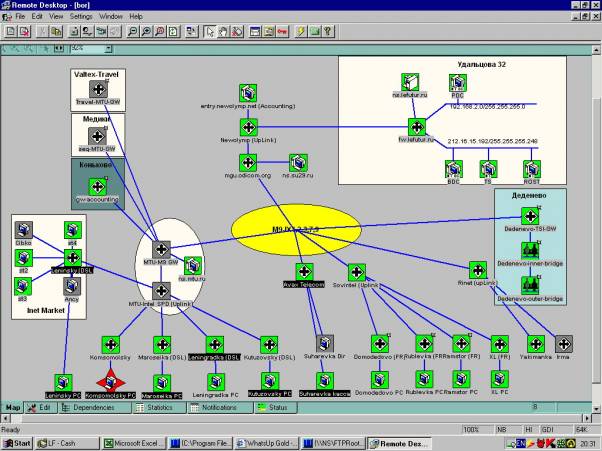Click the EN language tray indicator
Image resolution: width=602 pixels, height=451 pixels.
[x=521, y=443]
